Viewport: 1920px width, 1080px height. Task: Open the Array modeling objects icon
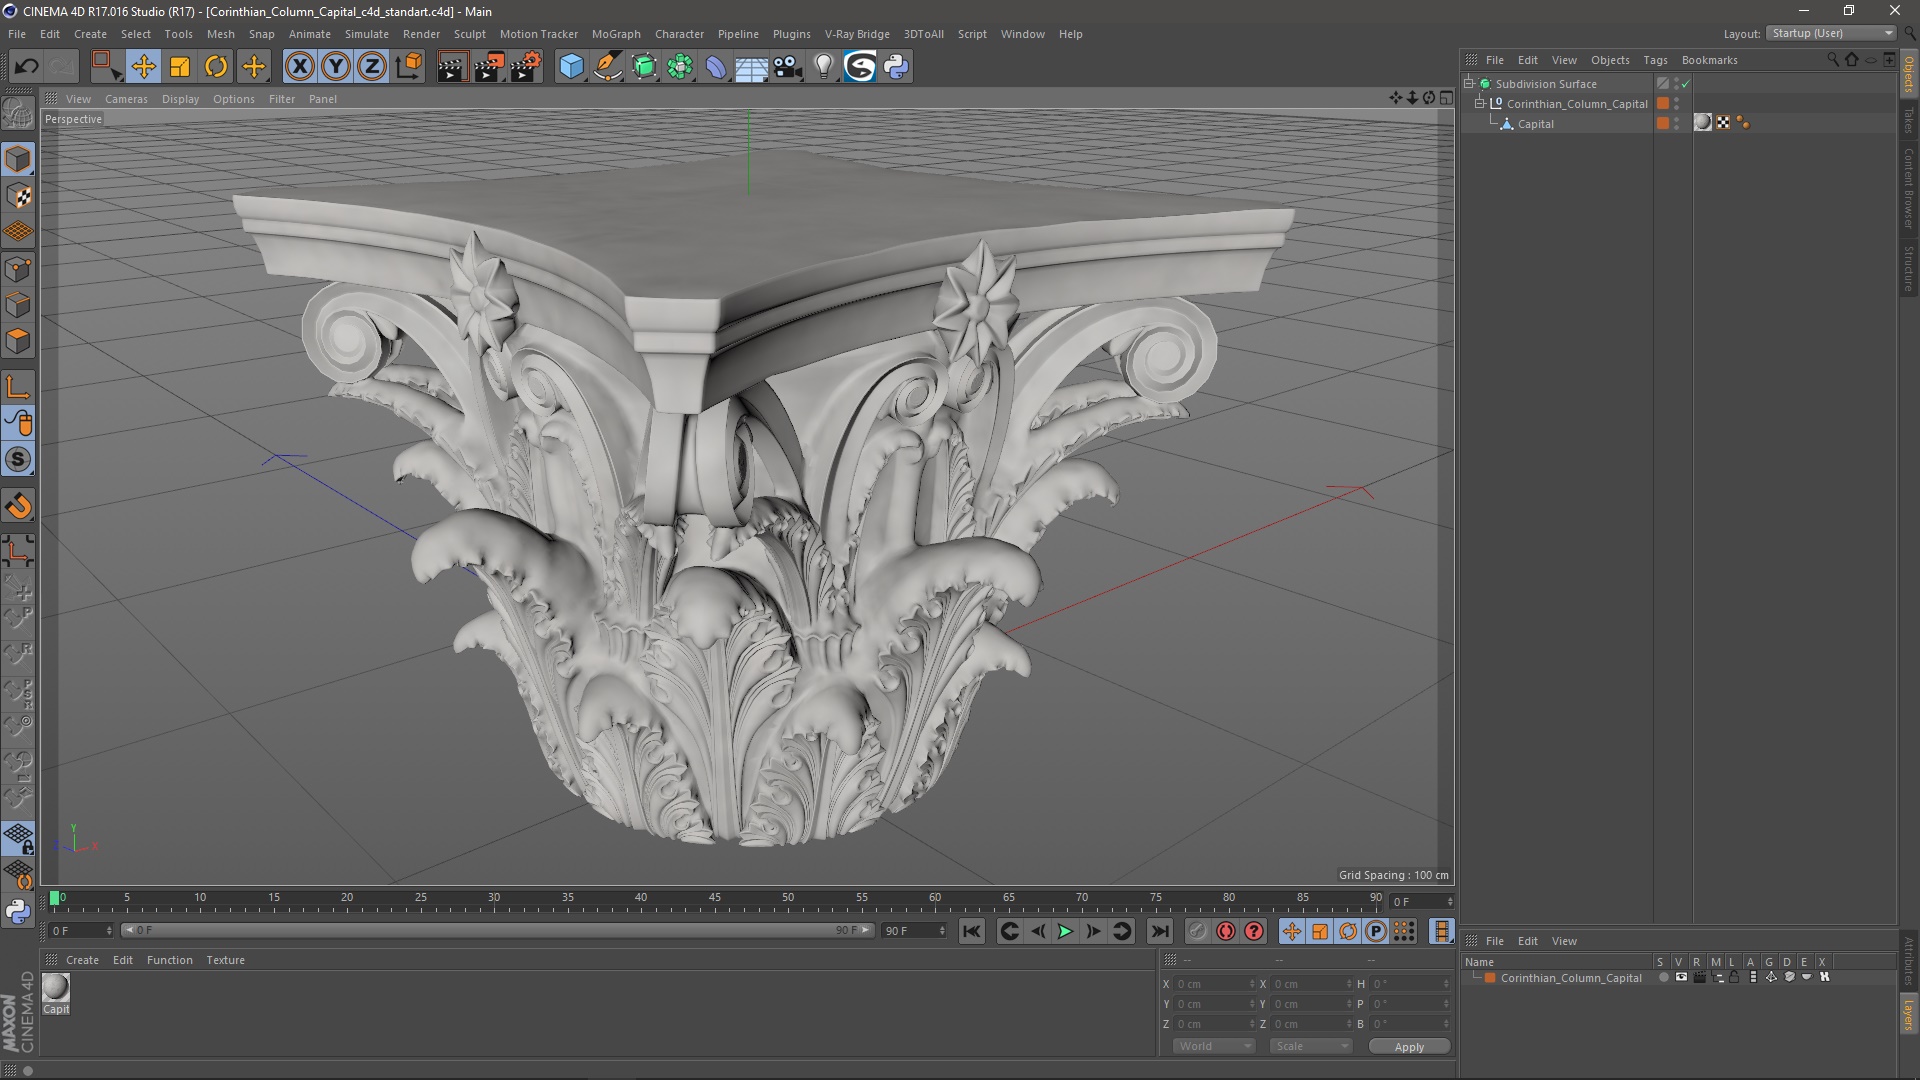[x=680, y=67]
